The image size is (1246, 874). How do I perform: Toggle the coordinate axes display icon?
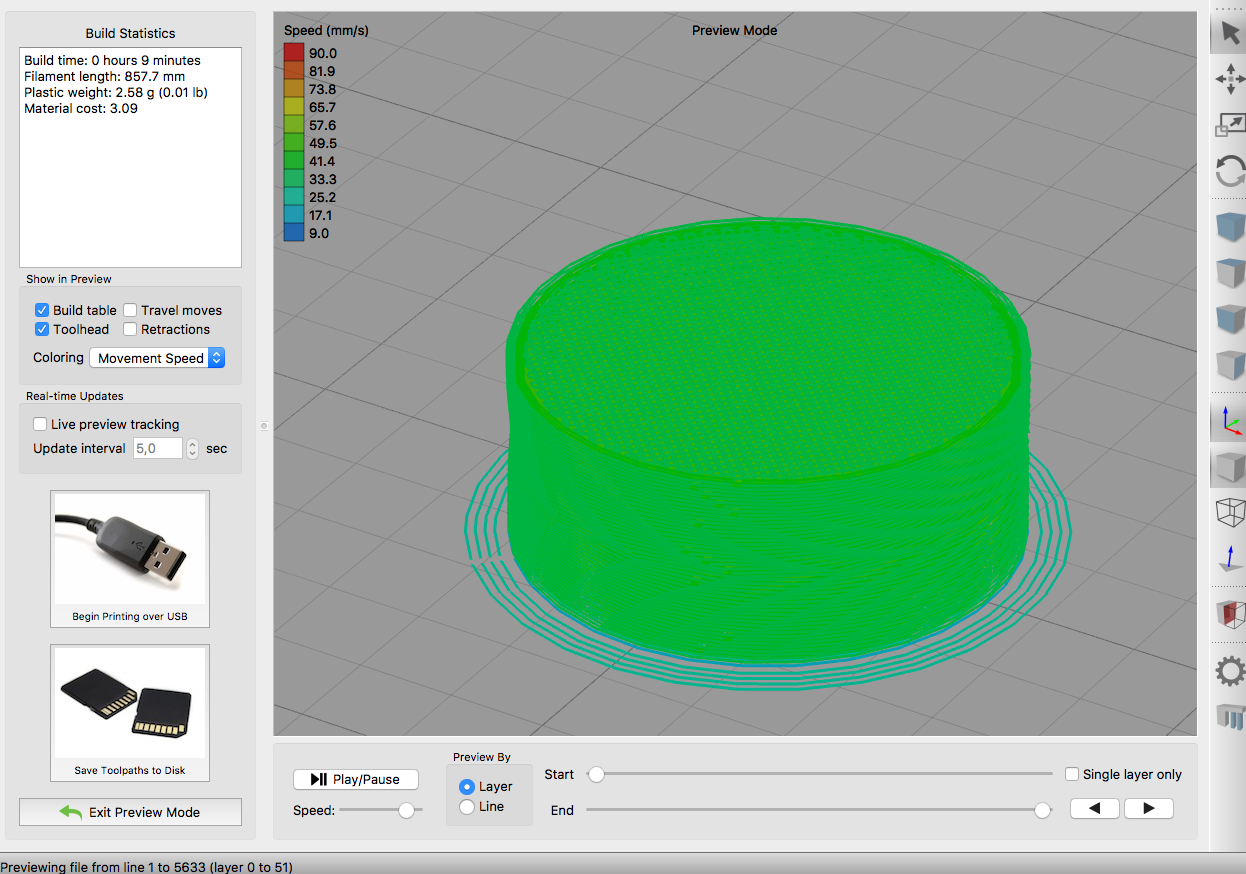1229,420
